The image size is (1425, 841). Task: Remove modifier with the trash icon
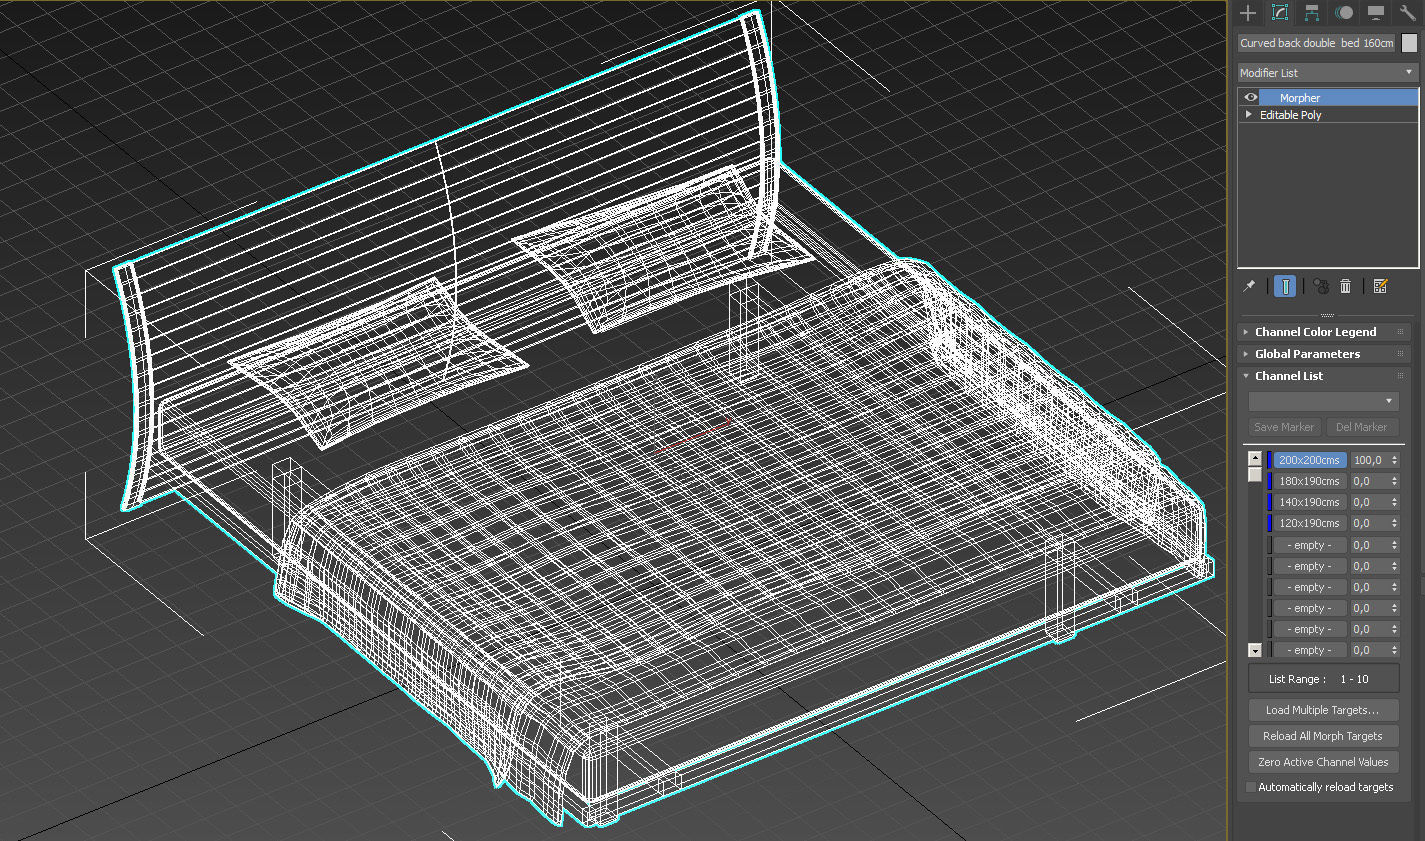coord(1346,286)
